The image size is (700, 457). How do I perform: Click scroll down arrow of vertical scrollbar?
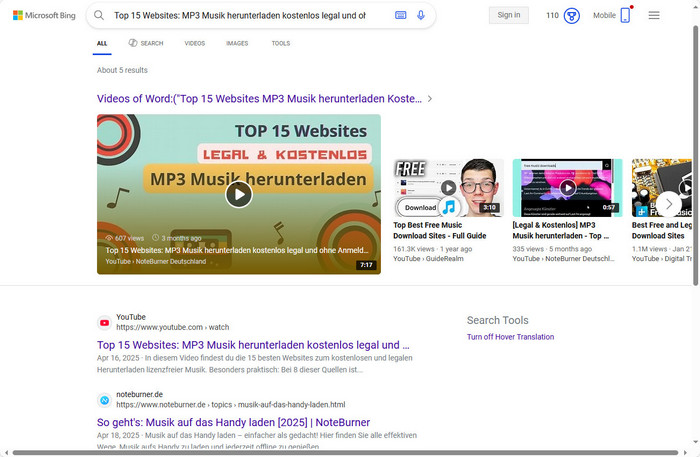coord(696,442)
